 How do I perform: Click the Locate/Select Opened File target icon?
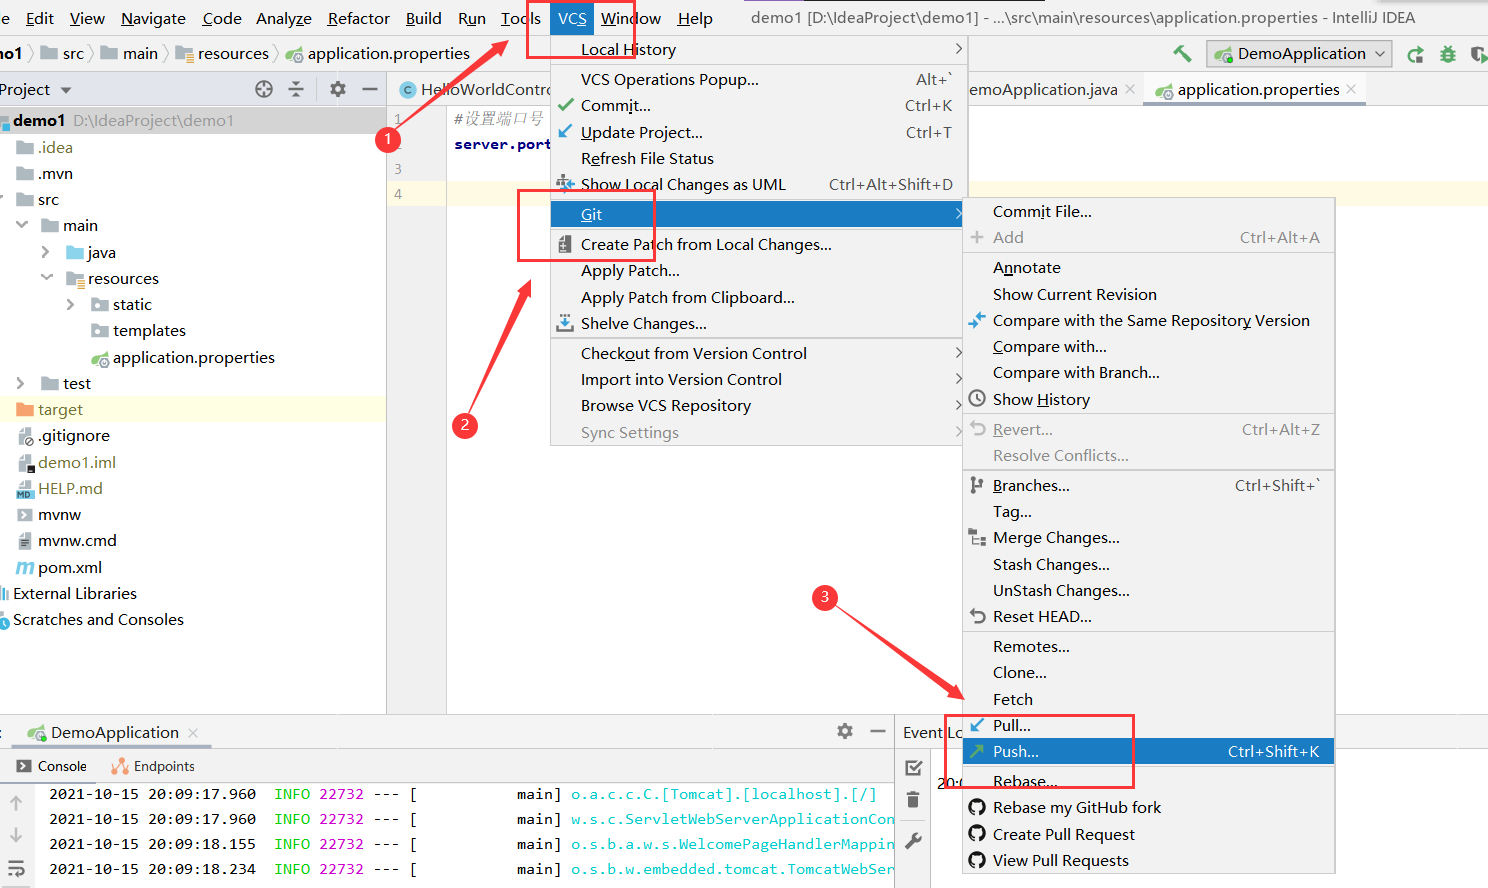tap(264, 89)
